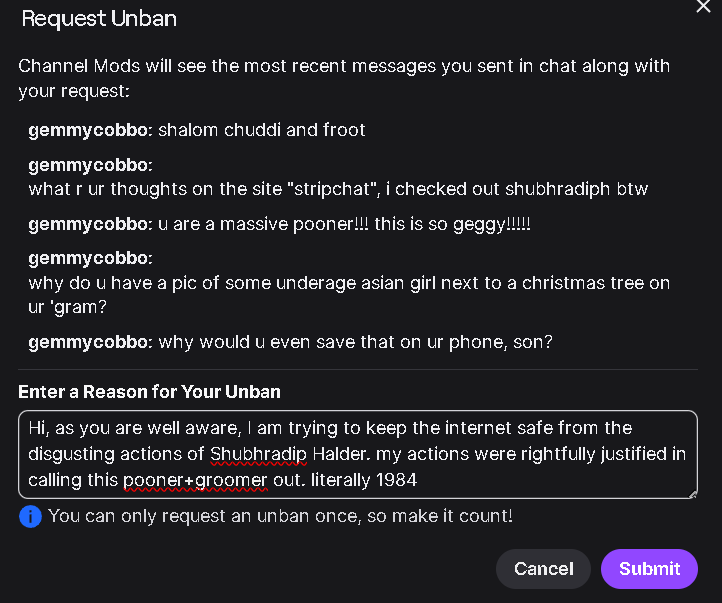722x603 pixels.
Task: Click the Request Unban dialog title
Action: [99, 18]
